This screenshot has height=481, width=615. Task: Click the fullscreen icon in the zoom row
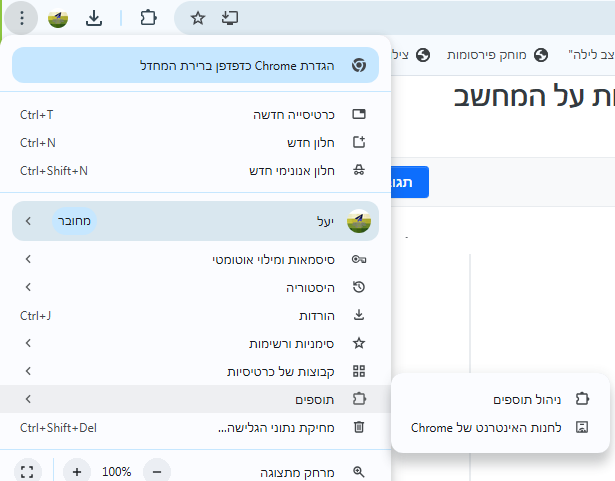click(27, 471)
